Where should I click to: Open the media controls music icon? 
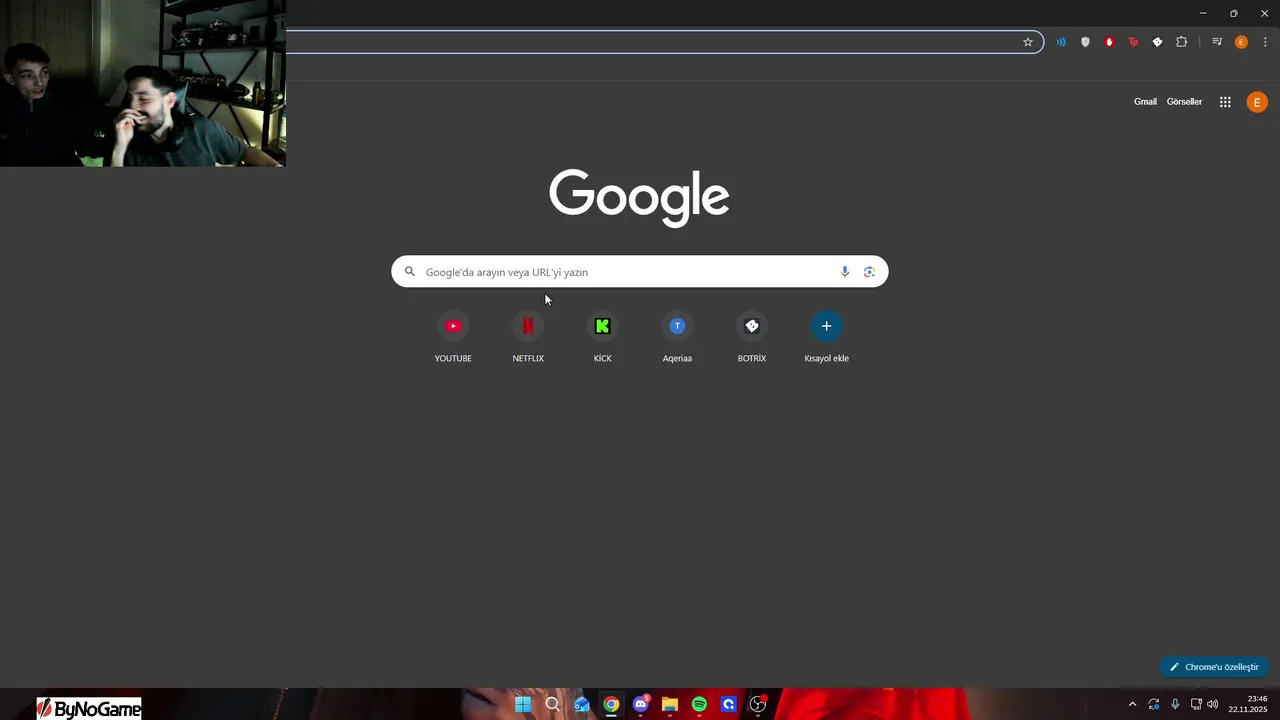click(x=1217, y=42)
